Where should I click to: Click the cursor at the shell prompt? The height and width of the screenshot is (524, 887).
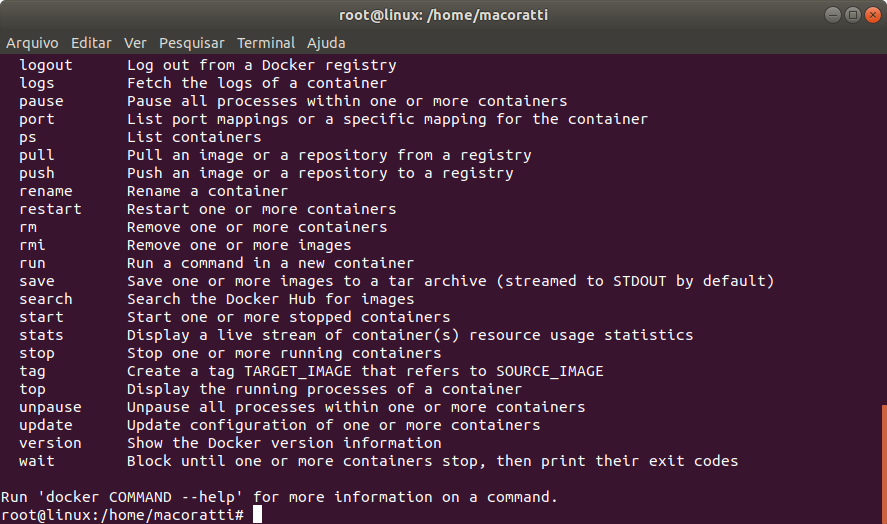click(x=257, y=514)
